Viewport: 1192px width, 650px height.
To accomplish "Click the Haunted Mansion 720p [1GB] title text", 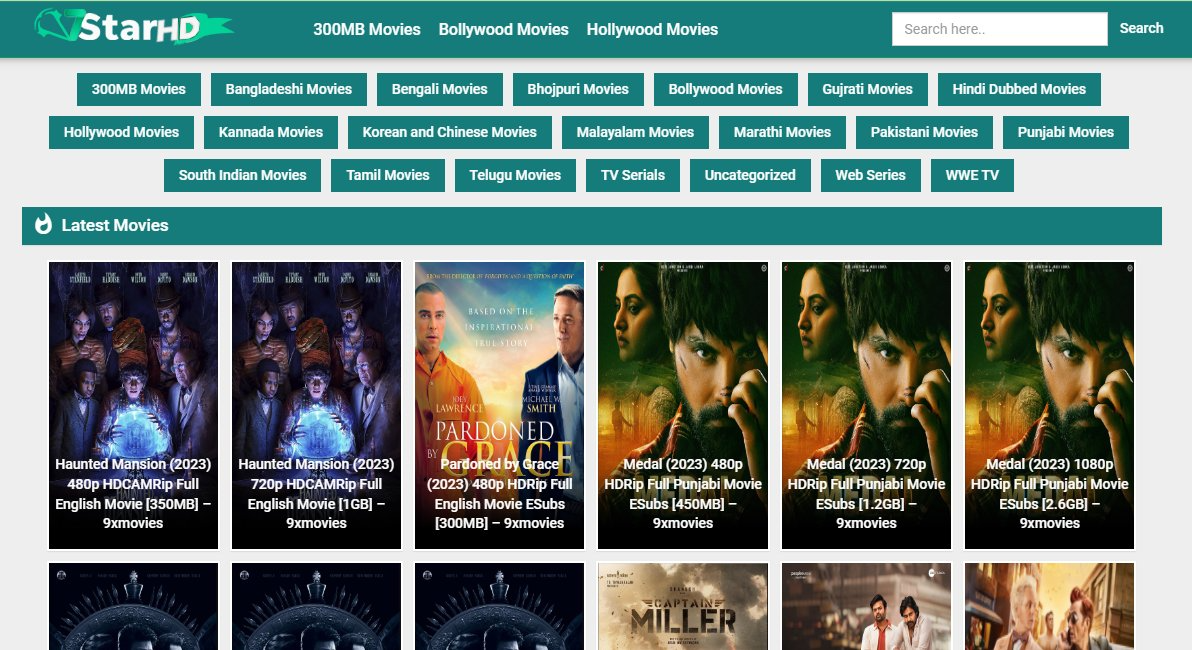I will pos(316,493).
